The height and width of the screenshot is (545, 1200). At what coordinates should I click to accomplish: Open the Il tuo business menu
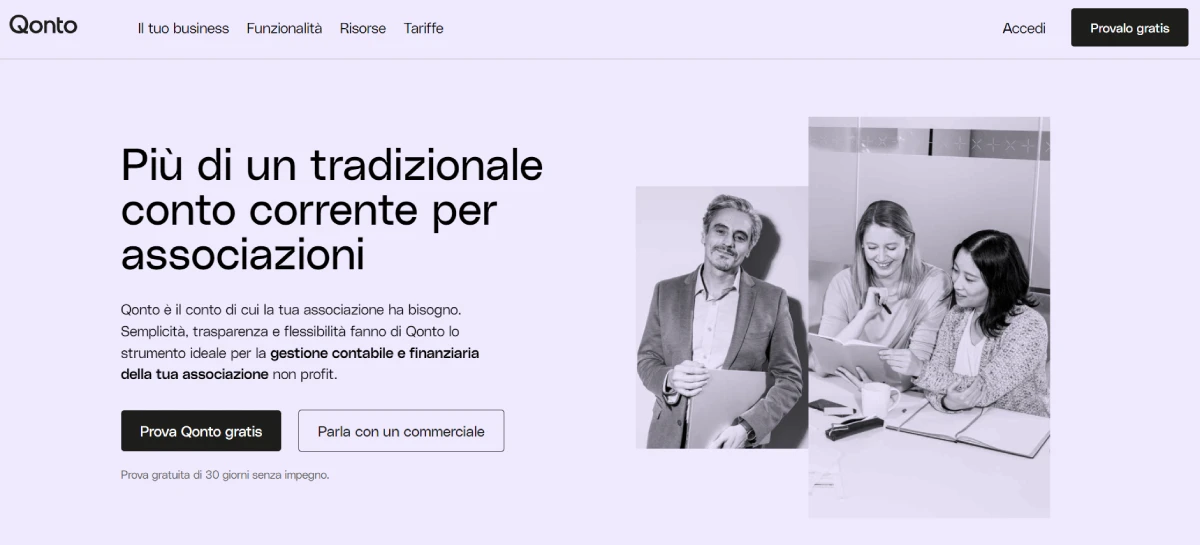coord(183,28)
